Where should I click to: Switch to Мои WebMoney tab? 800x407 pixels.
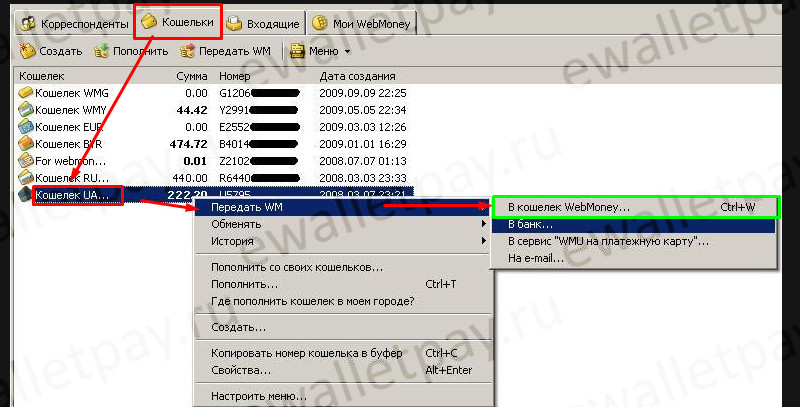point(362,23)
